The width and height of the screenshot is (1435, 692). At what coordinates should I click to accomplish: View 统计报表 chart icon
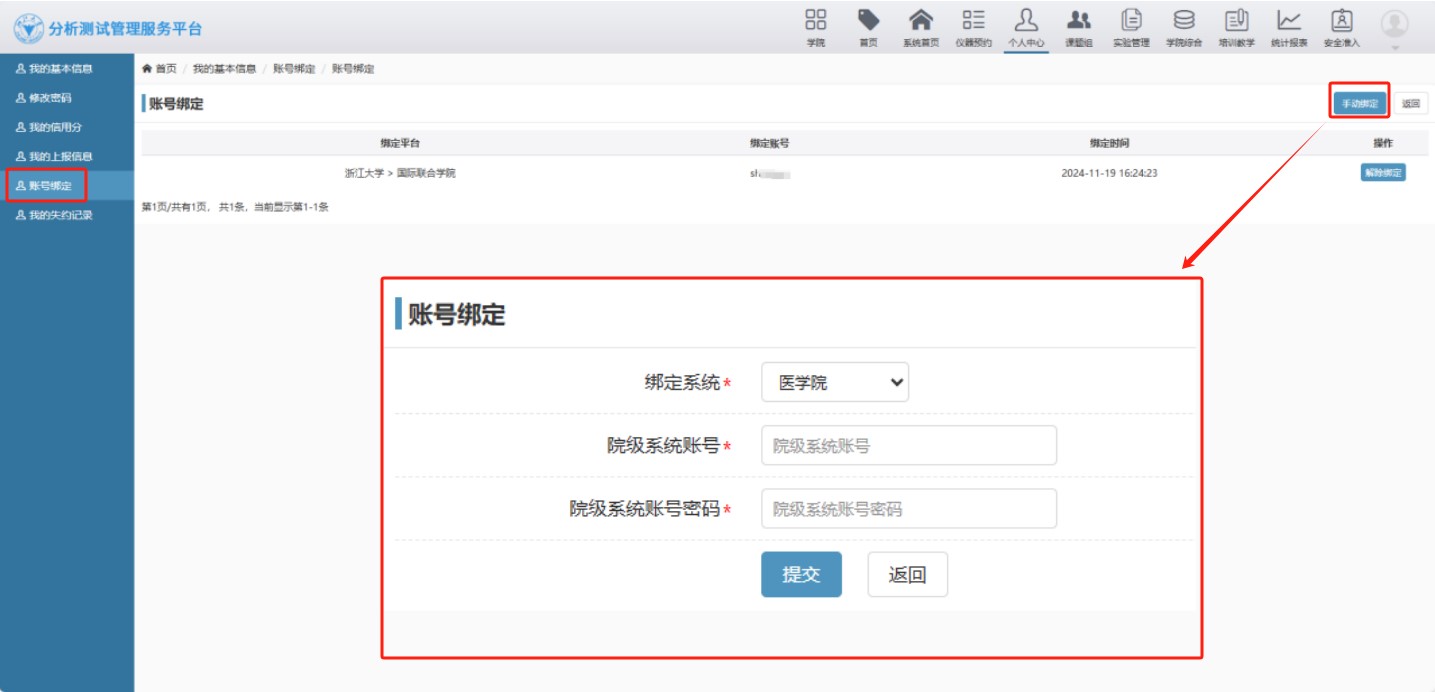(x=1289, y=21)
